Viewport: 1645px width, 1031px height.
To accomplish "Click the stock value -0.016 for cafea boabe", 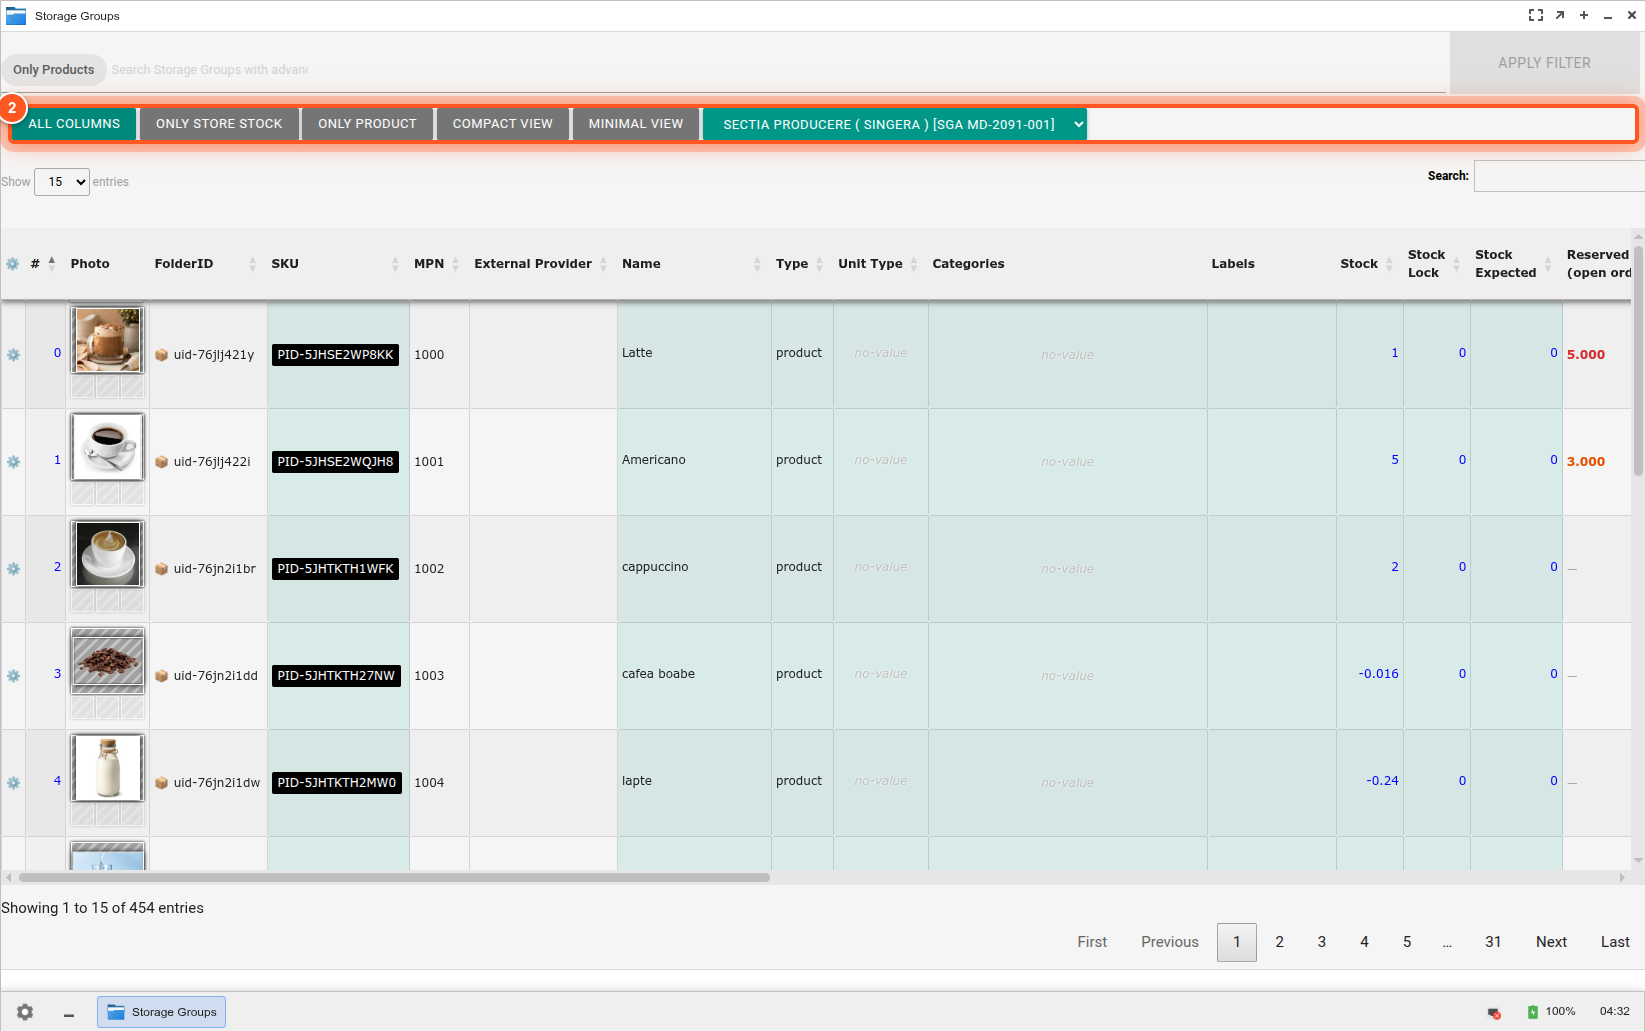I will pos(1378,674).
